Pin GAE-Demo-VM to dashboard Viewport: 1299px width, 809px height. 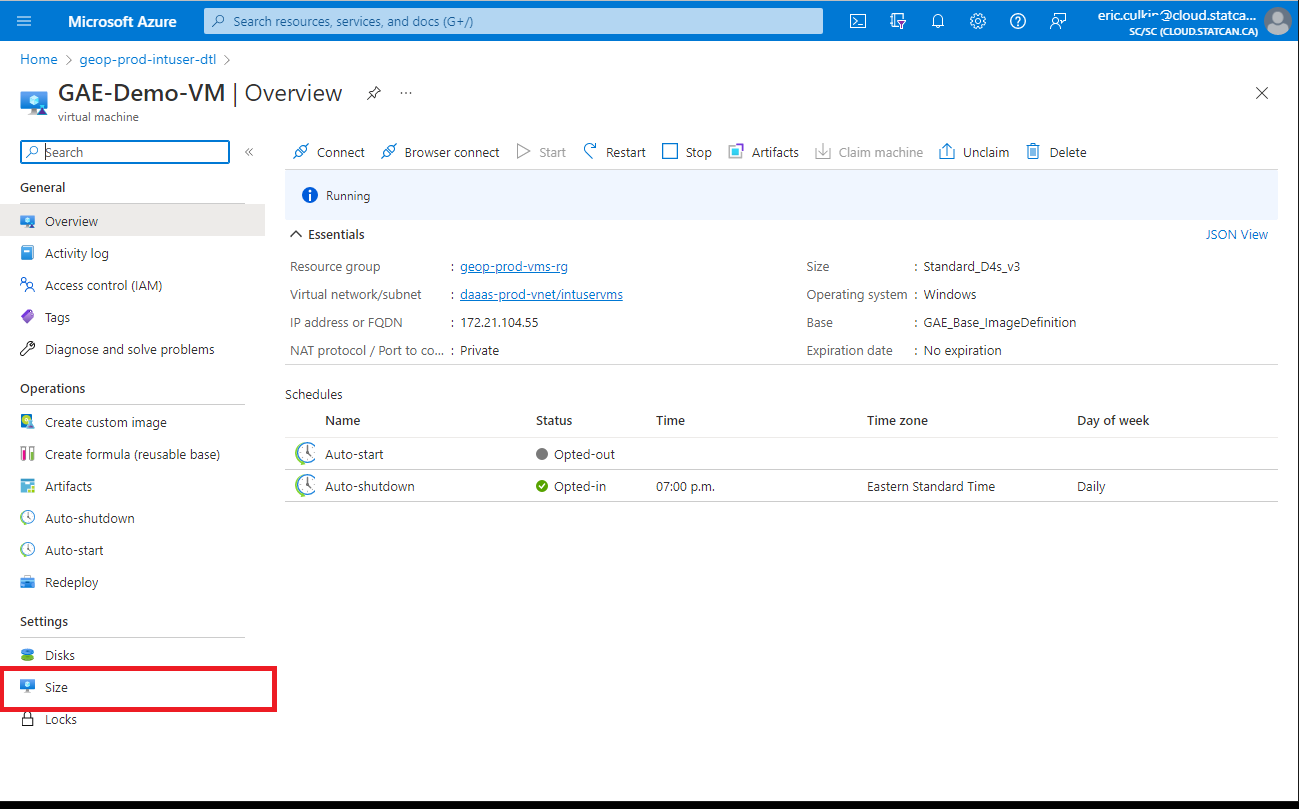(x=373, y=93)
